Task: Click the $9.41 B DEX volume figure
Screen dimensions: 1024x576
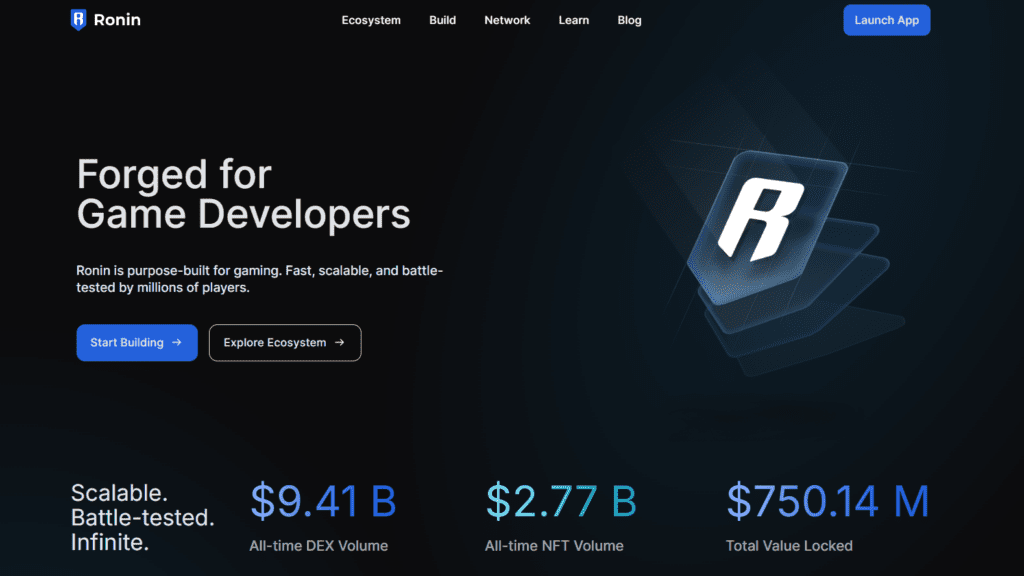Action: (322, 502)
